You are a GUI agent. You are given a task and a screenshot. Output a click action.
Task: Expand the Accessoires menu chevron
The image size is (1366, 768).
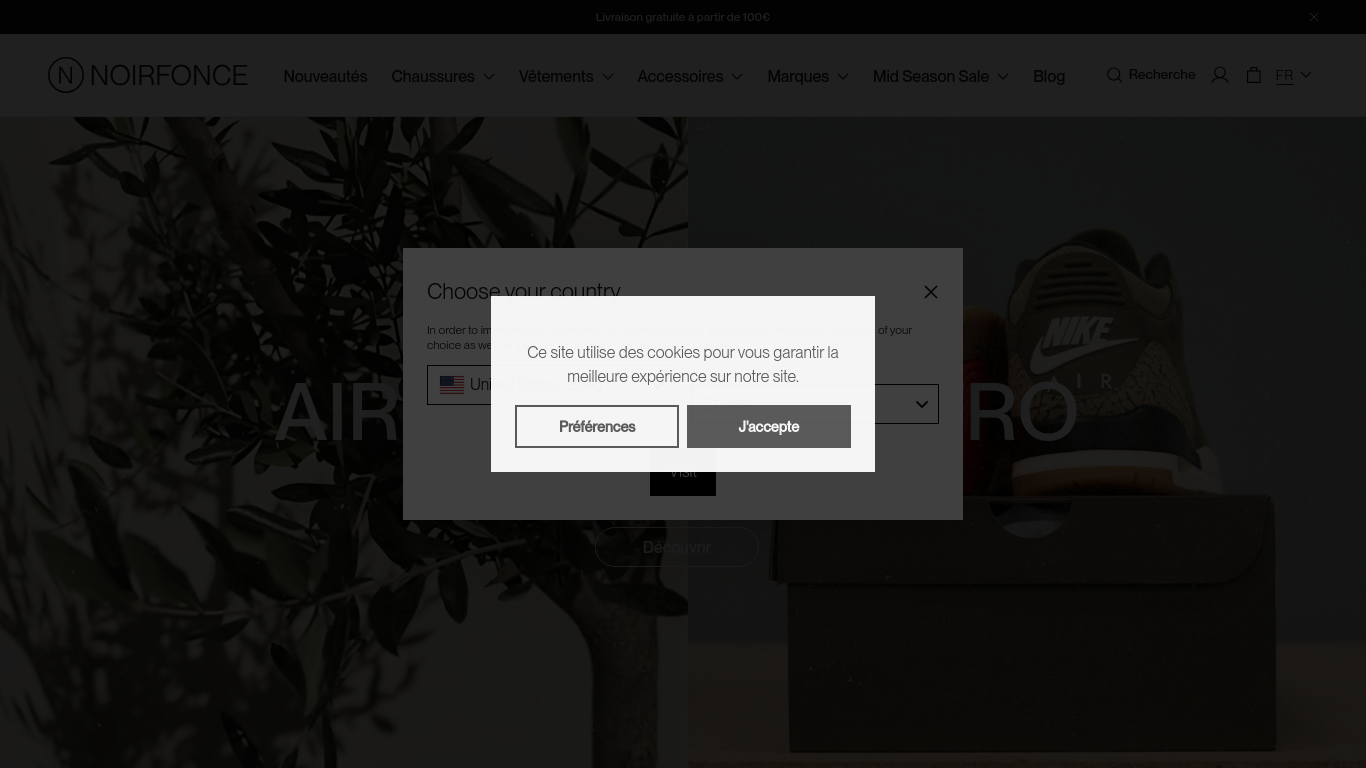pyautogui.click(x=737, y=77)
